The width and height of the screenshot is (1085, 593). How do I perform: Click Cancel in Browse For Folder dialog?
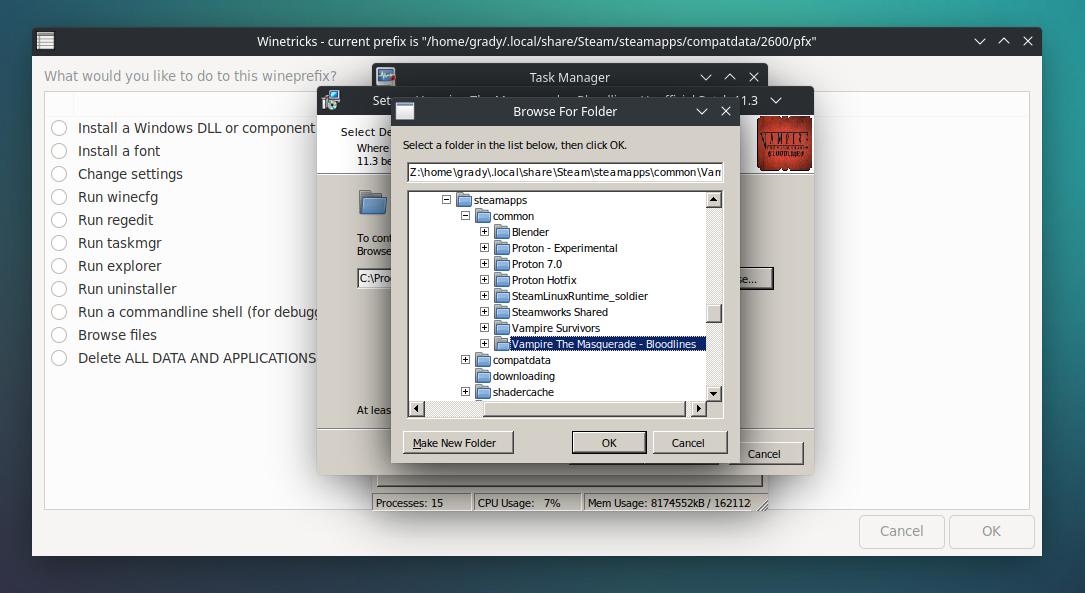tap(688, 443)
